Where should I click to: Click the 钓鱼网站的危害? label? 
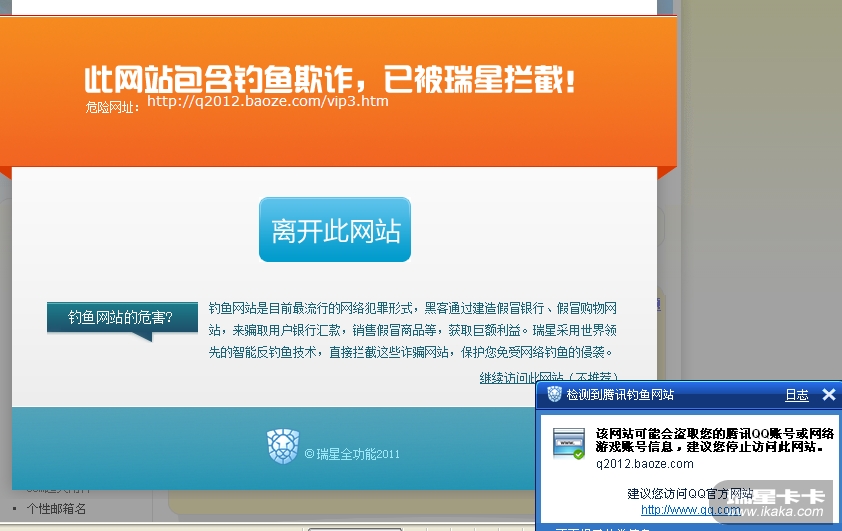coord(121,317)
